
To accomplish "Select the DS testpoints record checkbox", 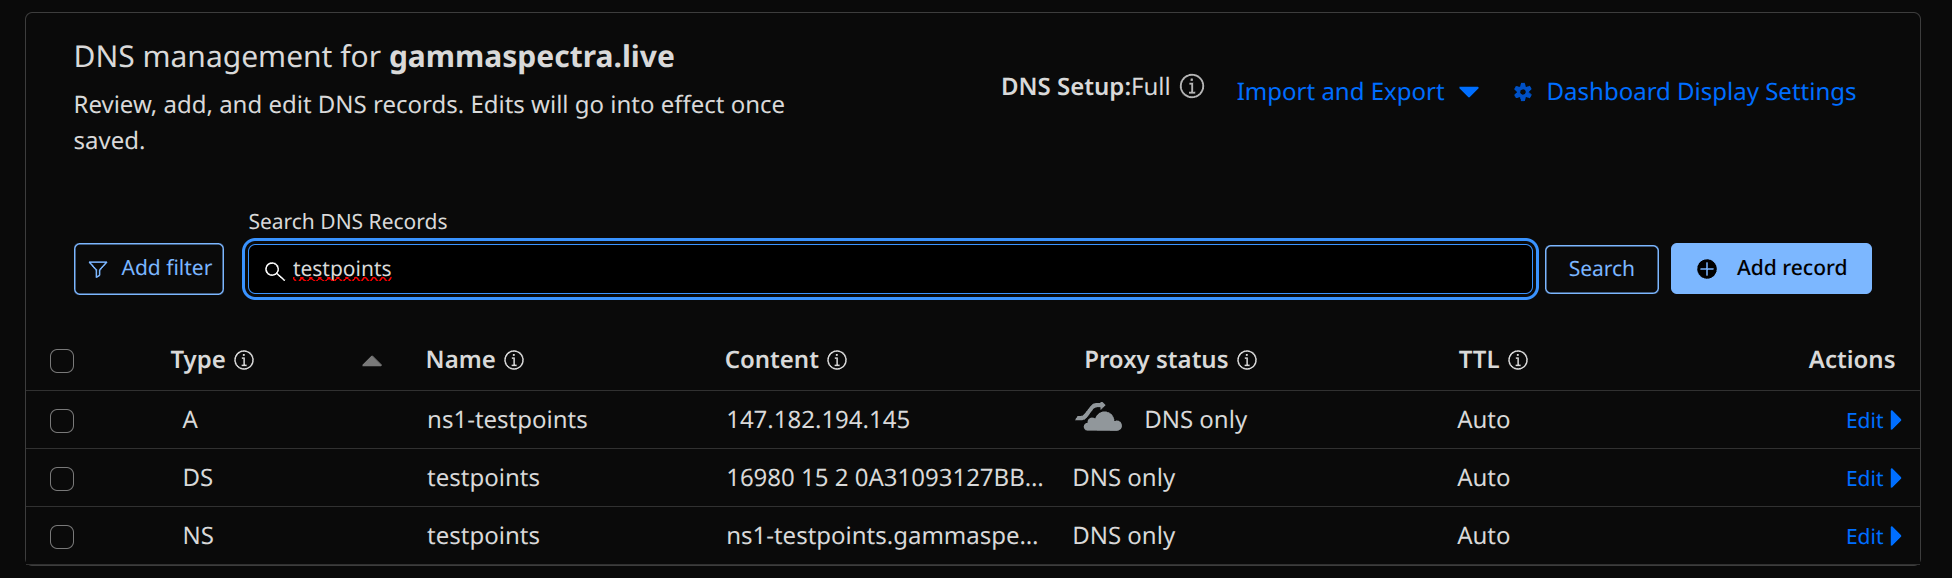I will pyautogui.click(x=62, y=479).
